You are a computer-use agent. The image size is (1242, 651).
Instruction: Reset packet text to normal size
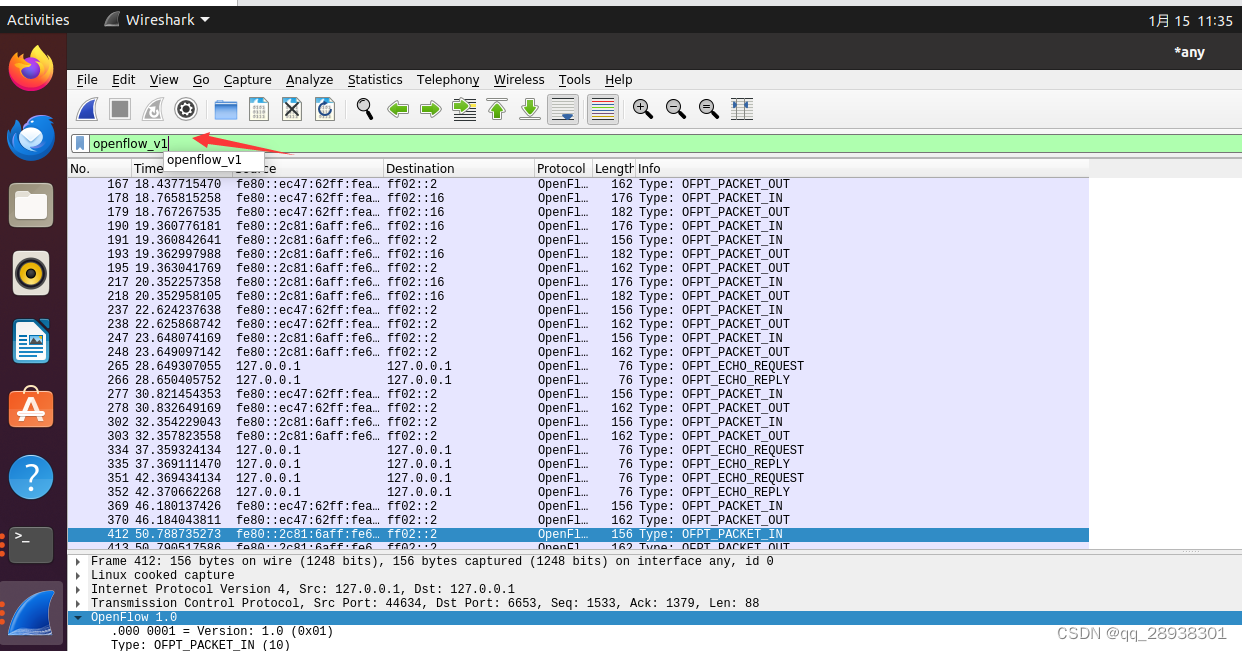(x=709, y=109)
